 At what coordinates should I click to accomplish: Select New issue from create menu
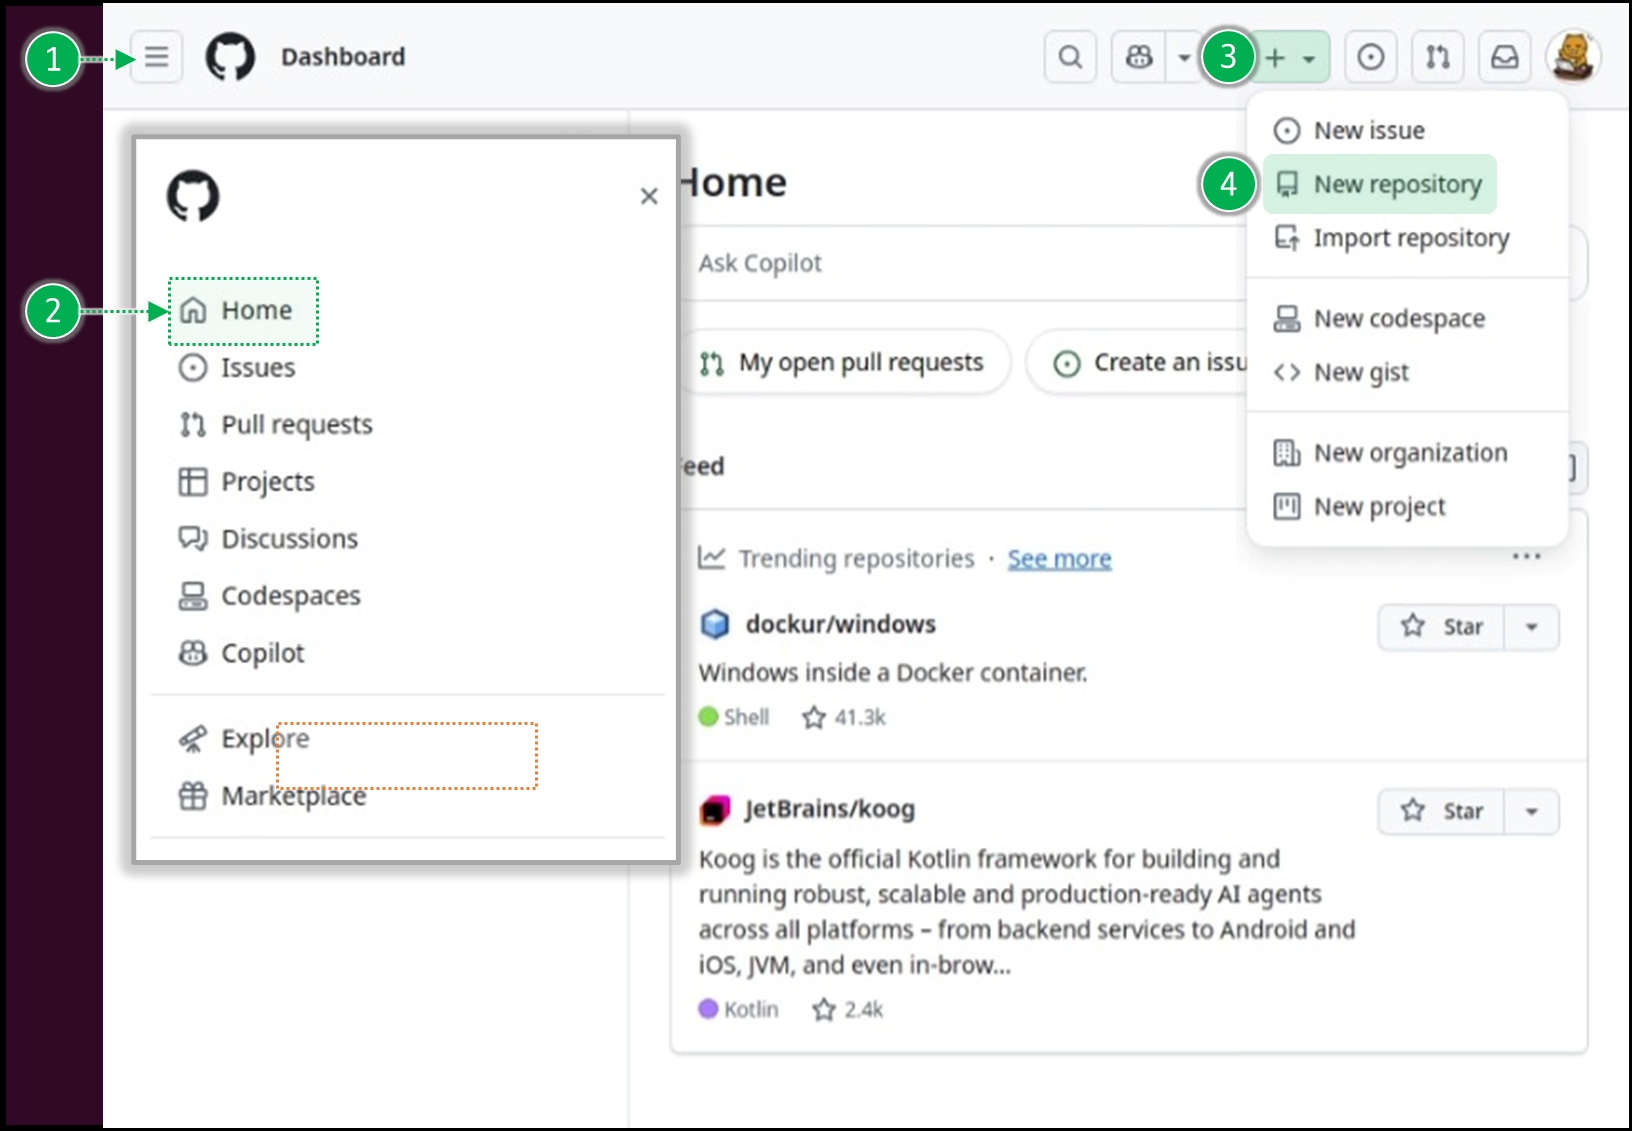tap(1405, 131)
